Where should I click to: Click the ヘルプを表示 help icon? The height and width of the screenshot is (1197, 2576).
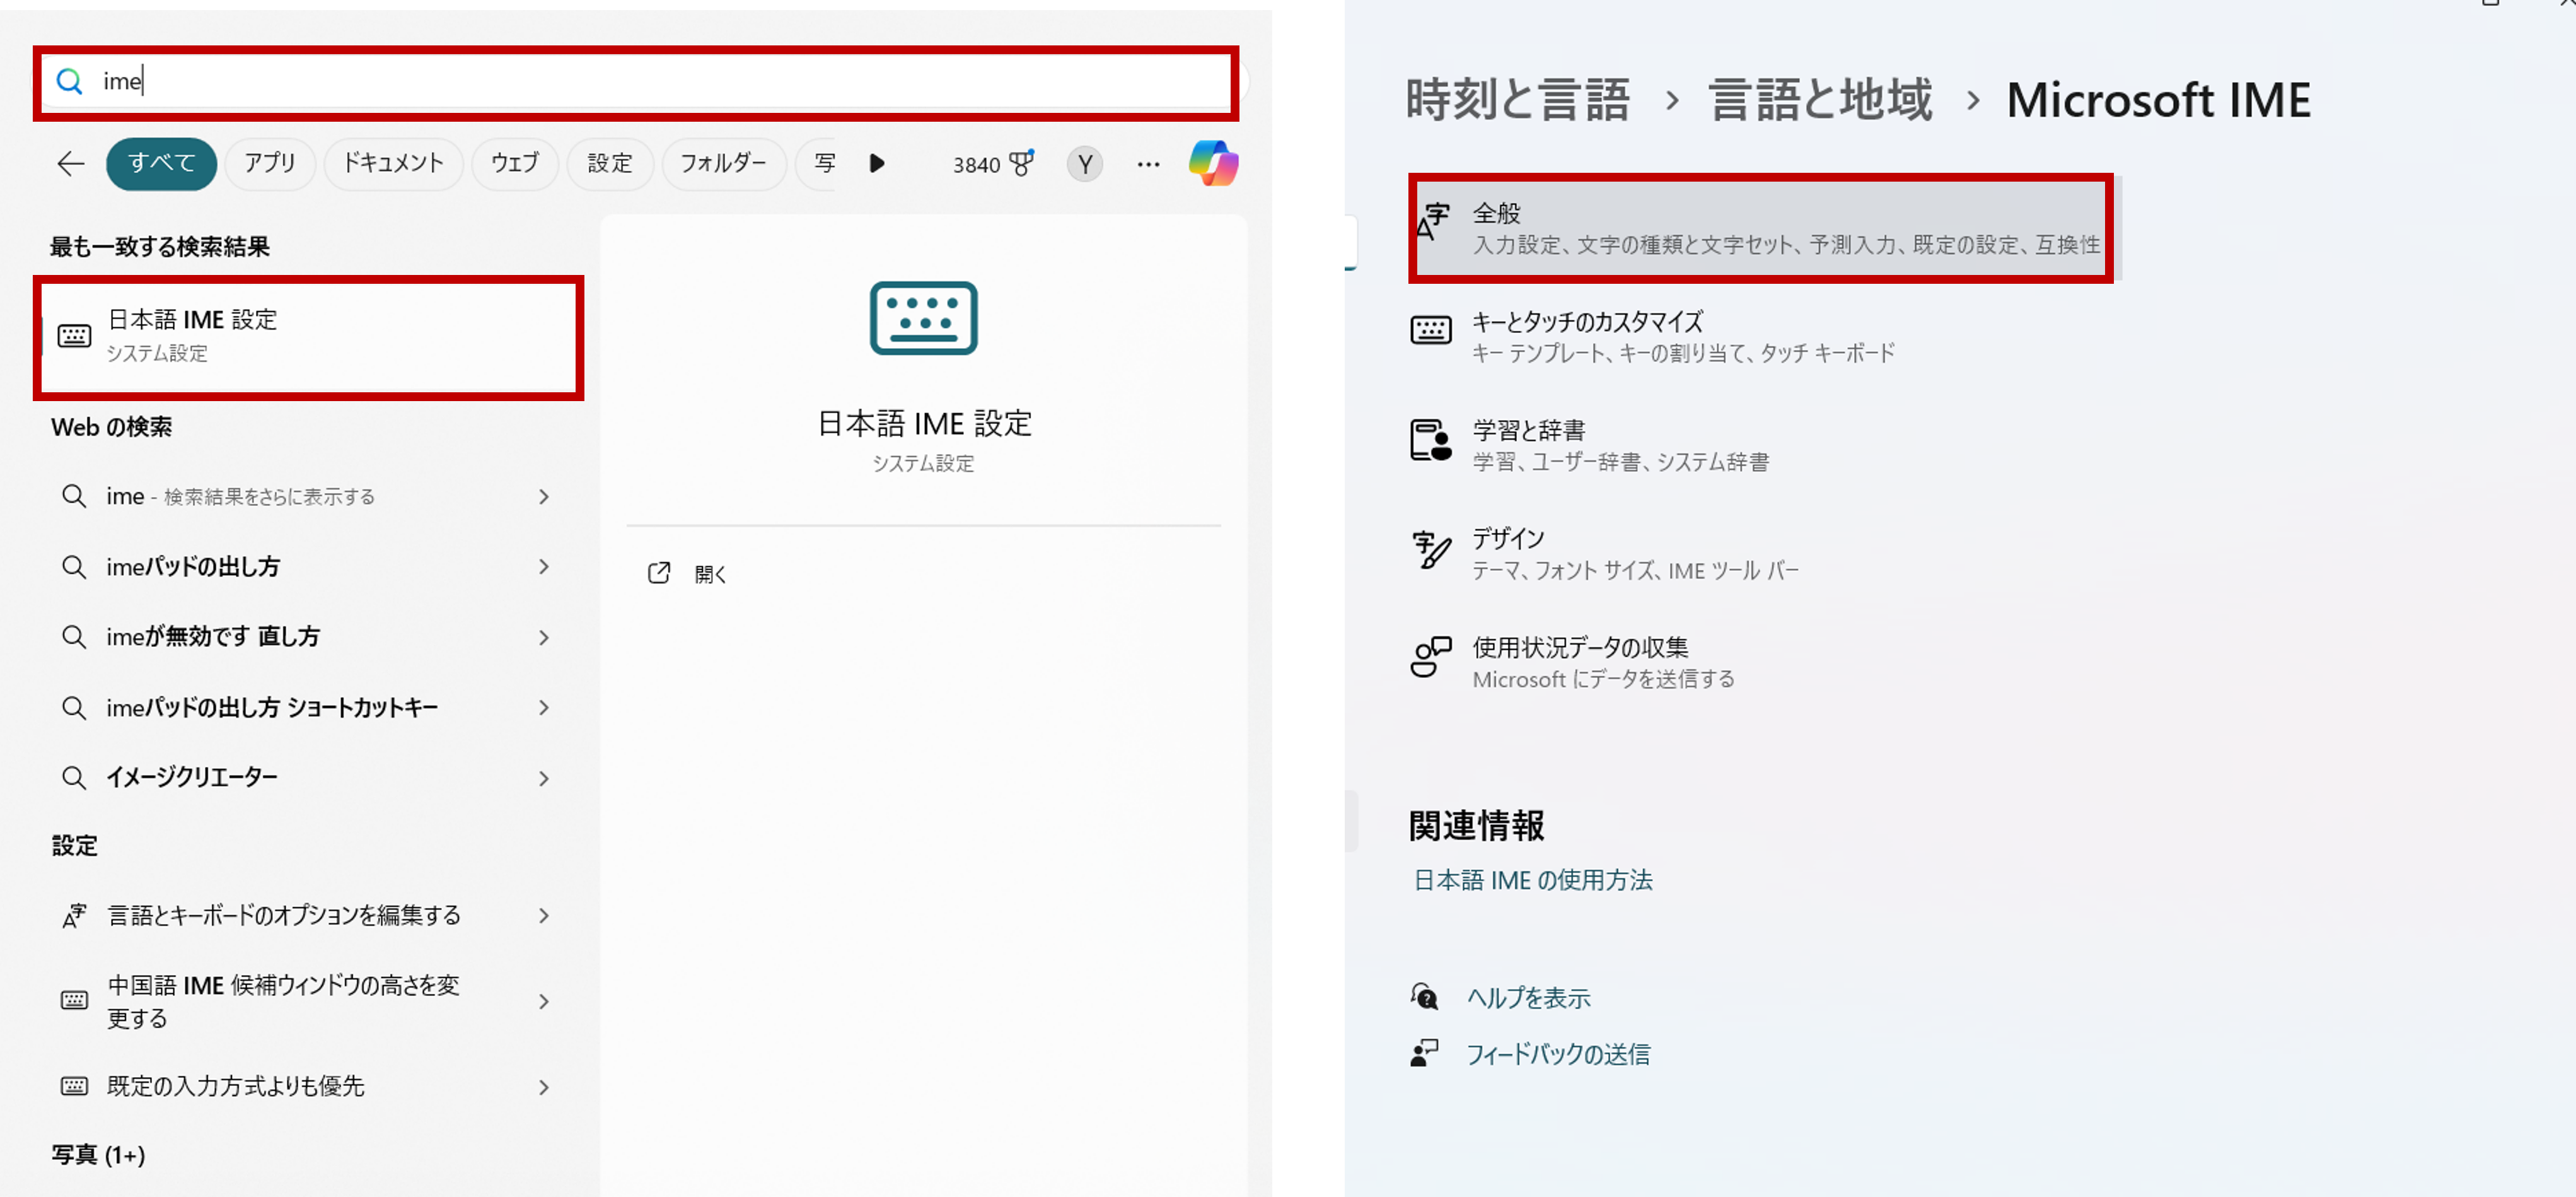[1424, 996]
